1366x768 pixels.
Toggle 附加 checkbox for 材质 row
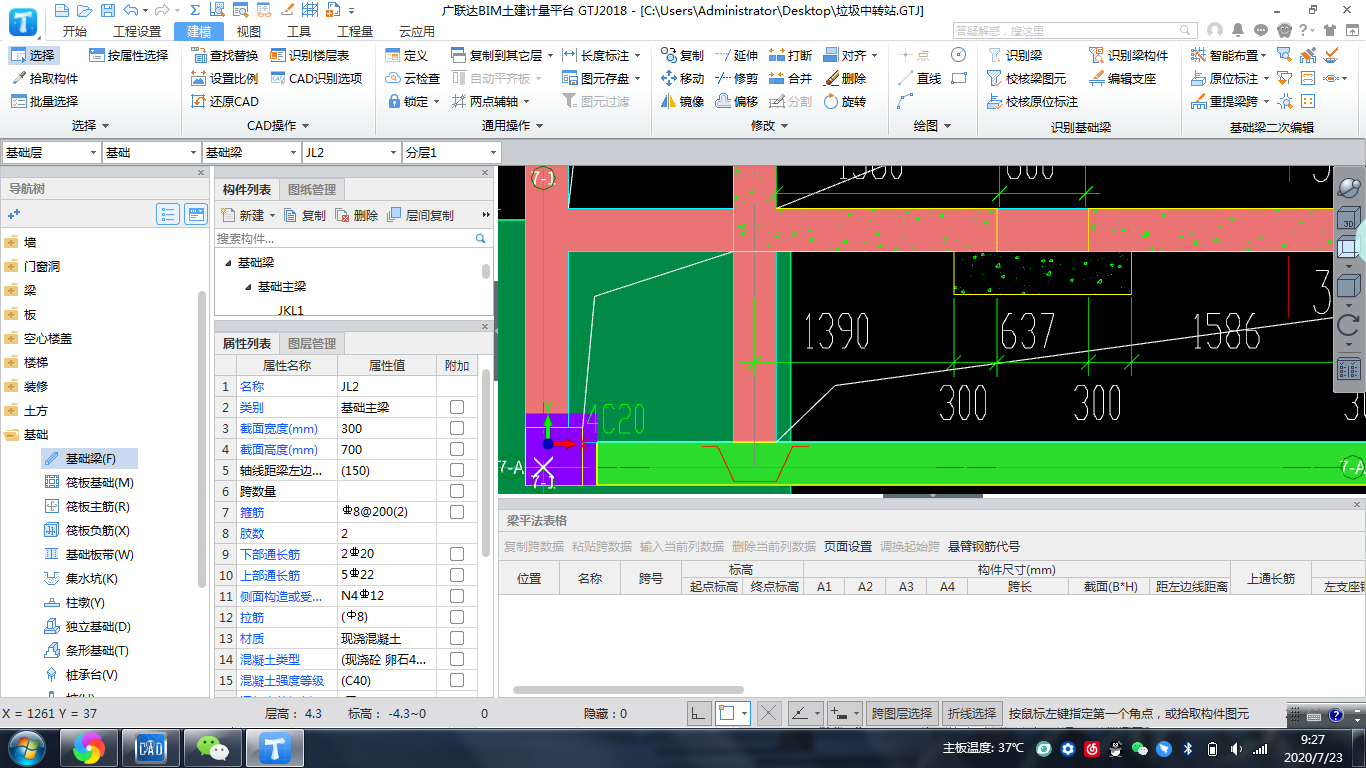coord(457,638)
